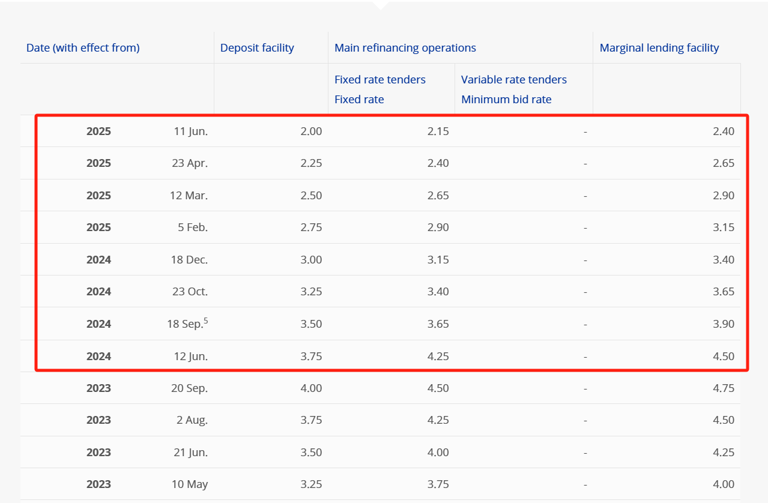Click the 2.15 fixed rate value
Viewport: 768px width, 503px height.
tap(437, 132)
